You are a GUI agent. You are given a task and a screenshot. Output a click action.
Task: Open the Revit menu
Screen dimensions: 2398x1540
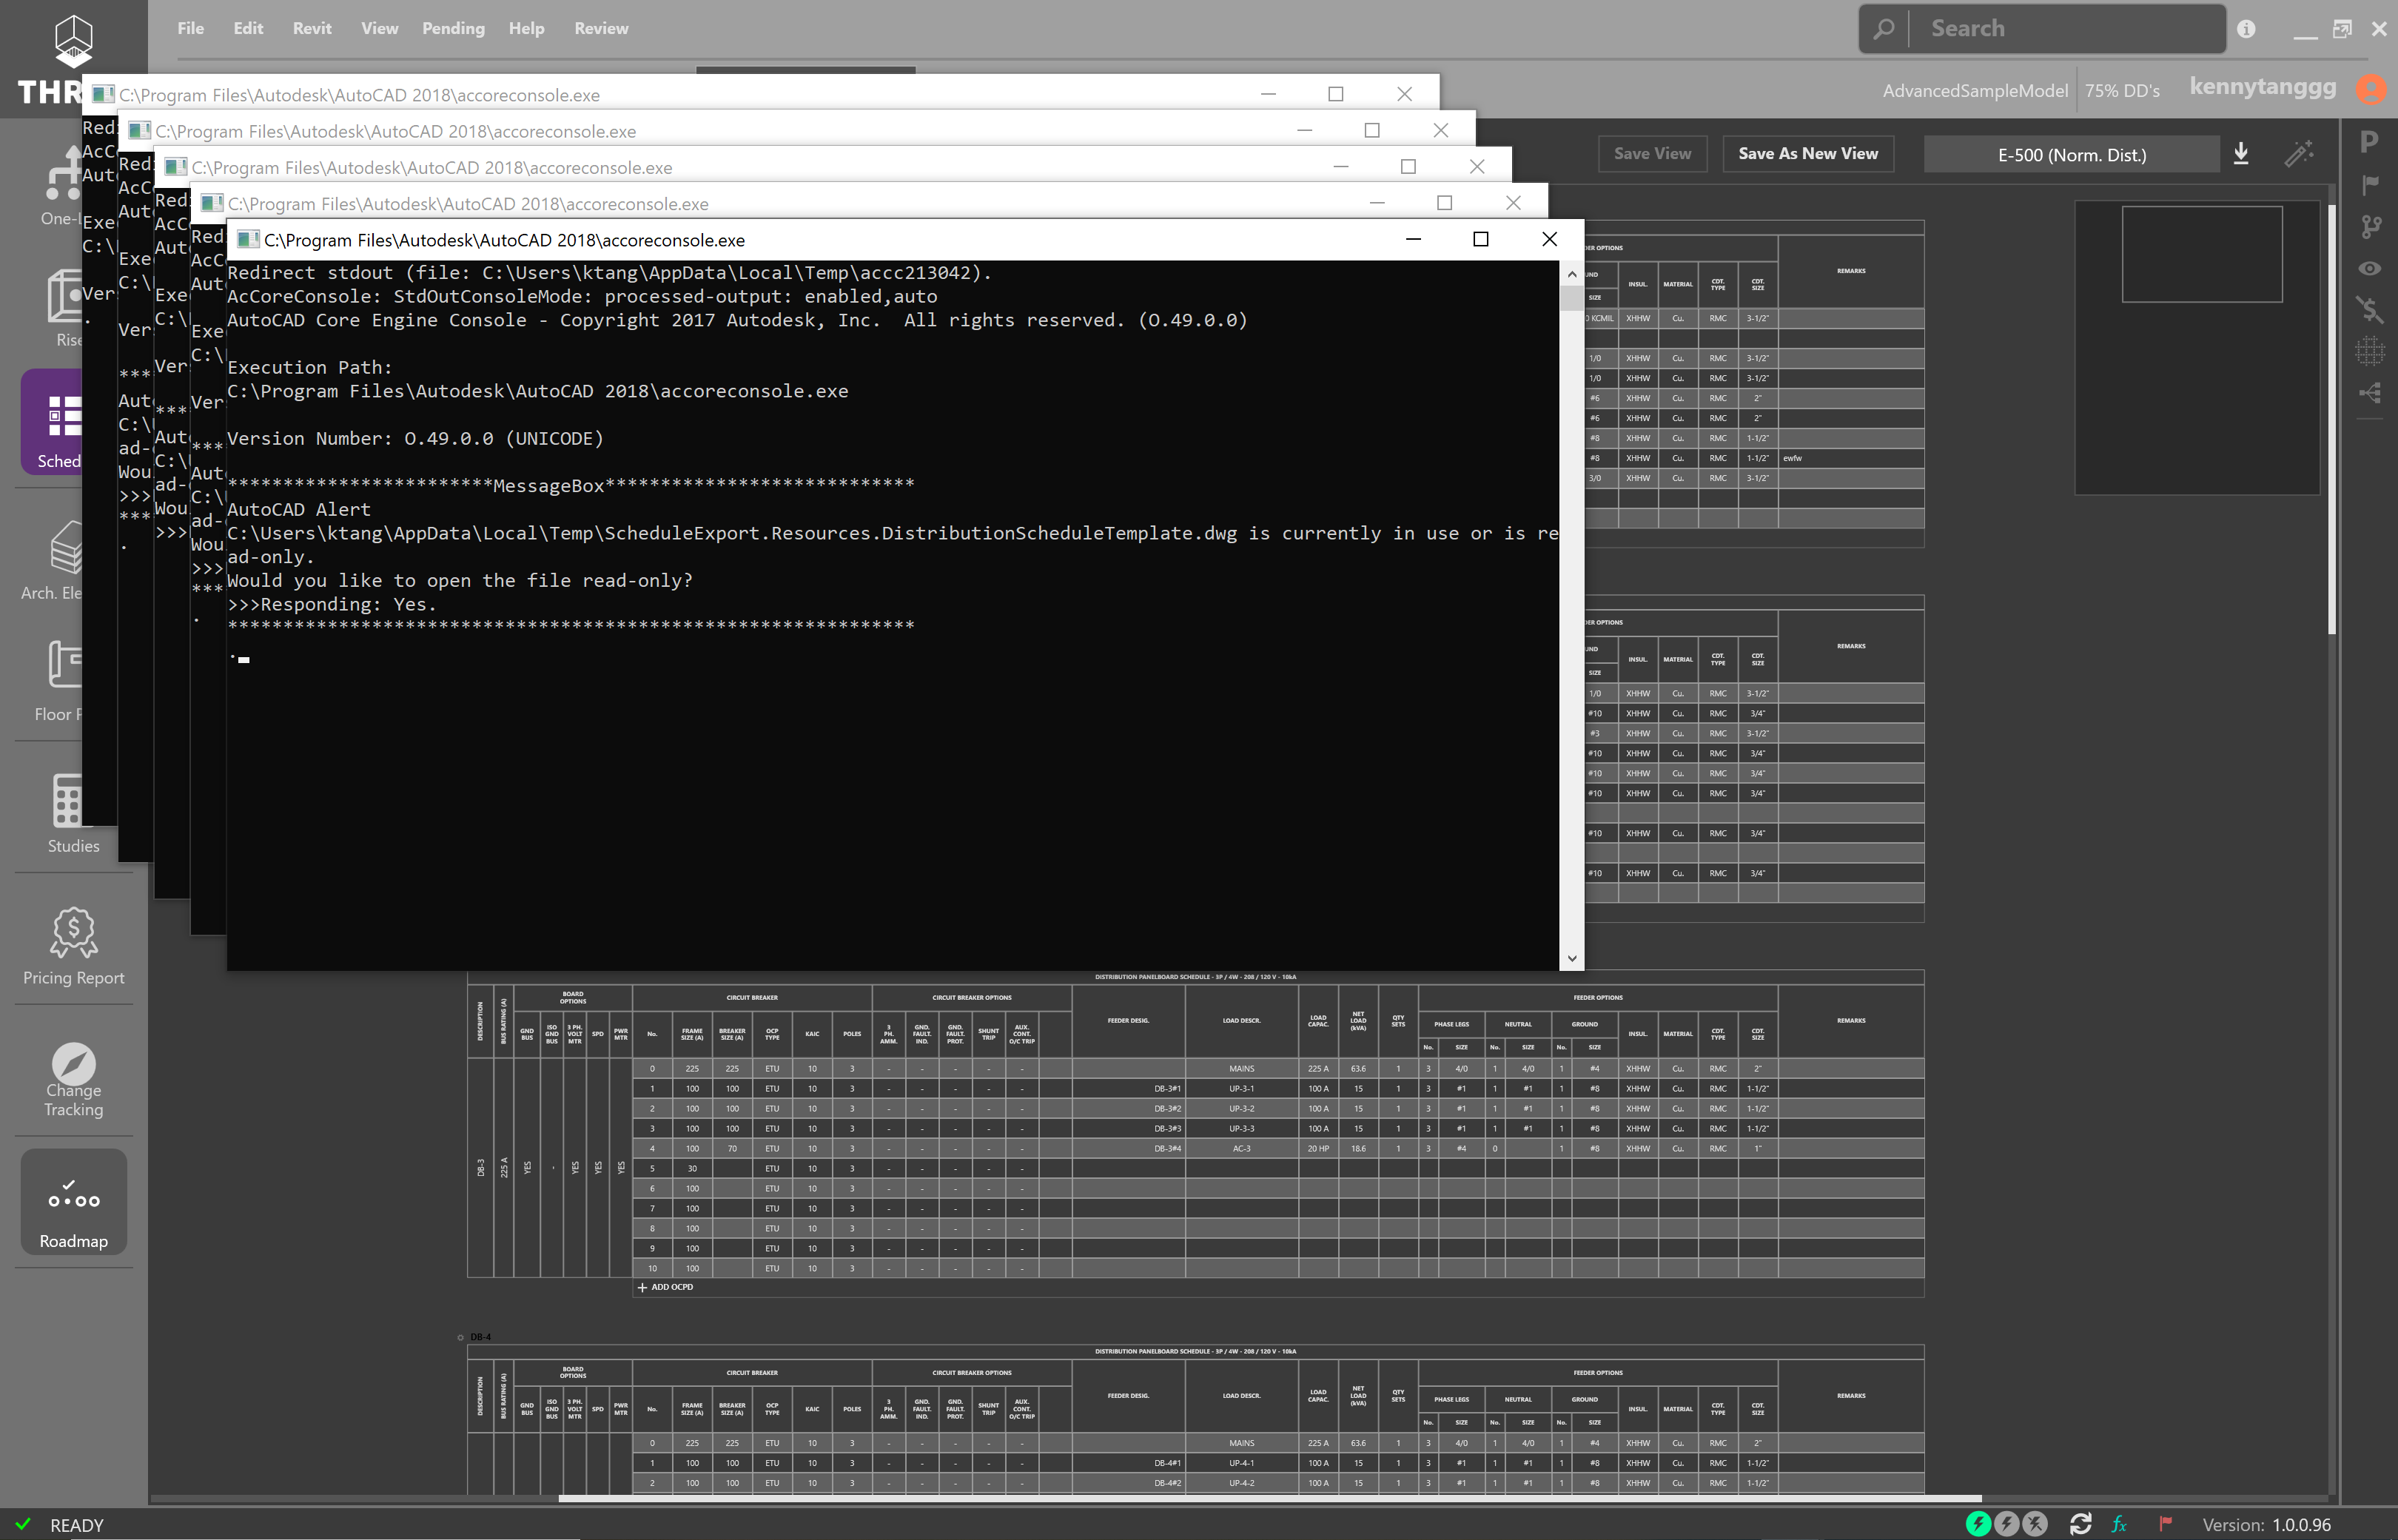coord(312,28)
